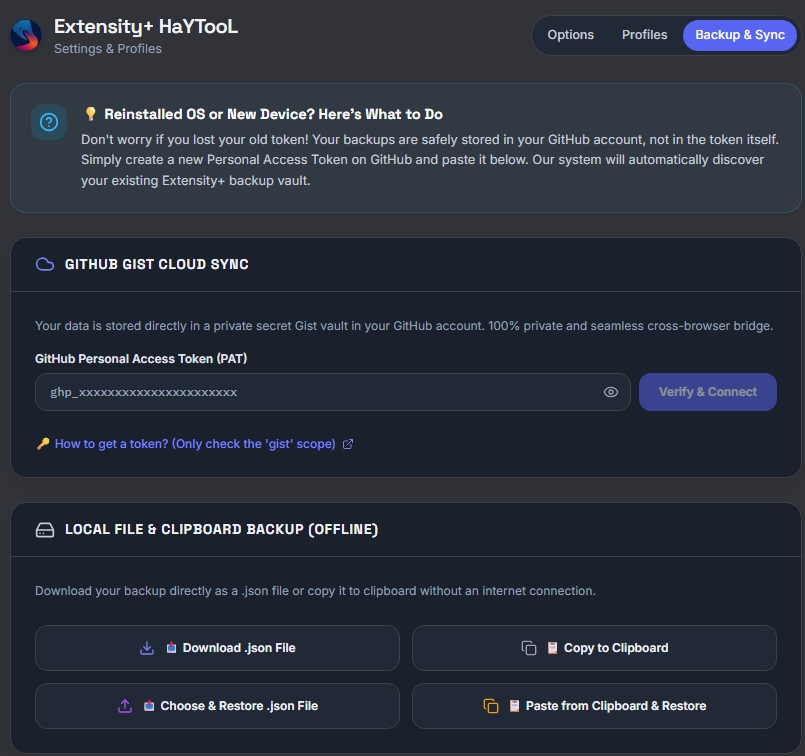Click the 'Settings & Profiles' subtitle text
Screen dimensions: 805x756
[x=108, y=49]
